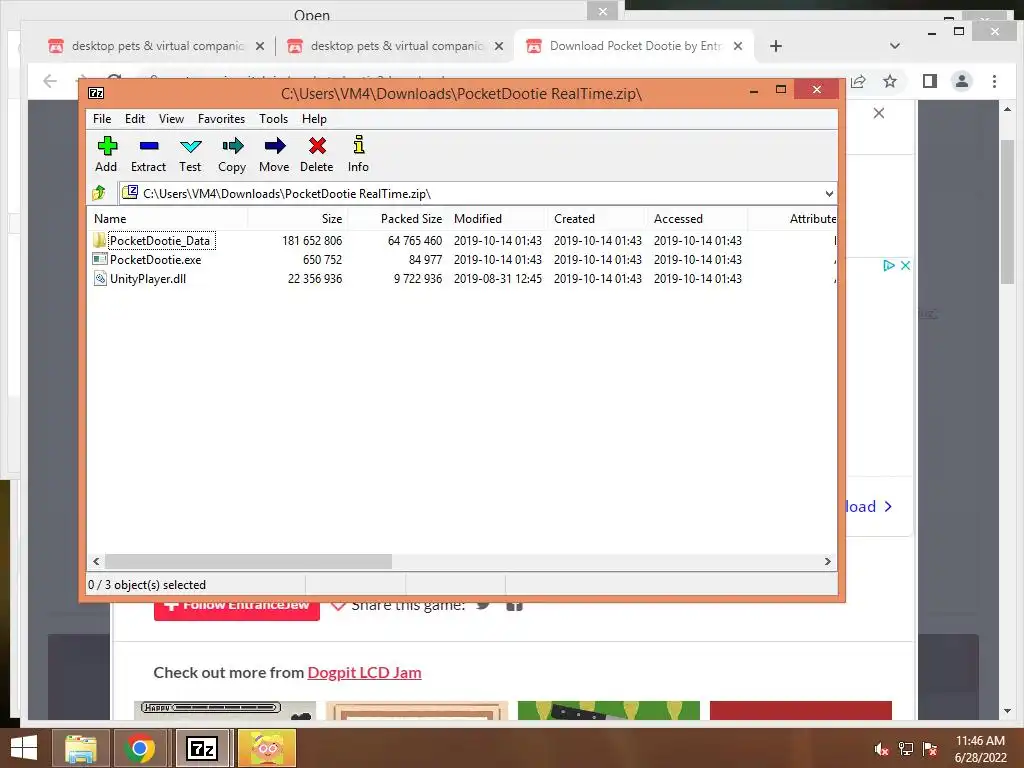Open the Tools menu
Viewport: 1024px width, 768px height.
pyautogui.click(x=273, y=119)
